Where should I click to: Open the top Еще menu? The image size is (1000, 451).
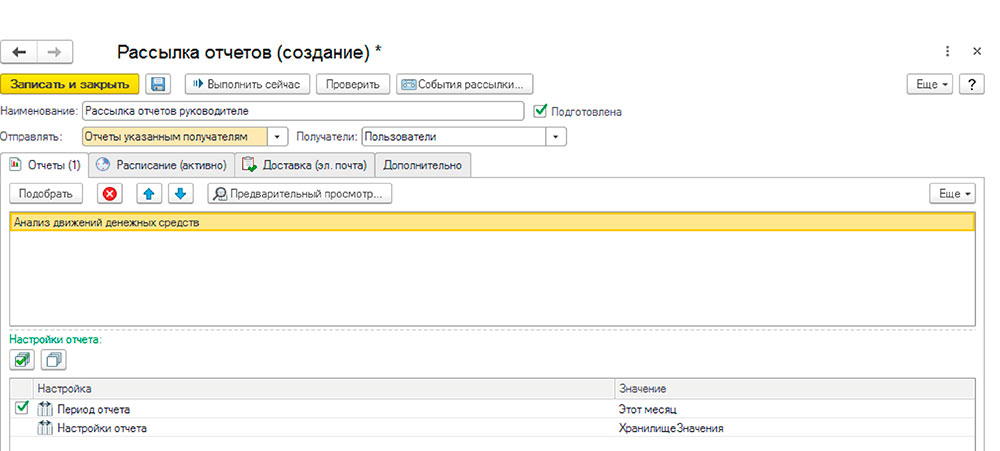(929, 84)
